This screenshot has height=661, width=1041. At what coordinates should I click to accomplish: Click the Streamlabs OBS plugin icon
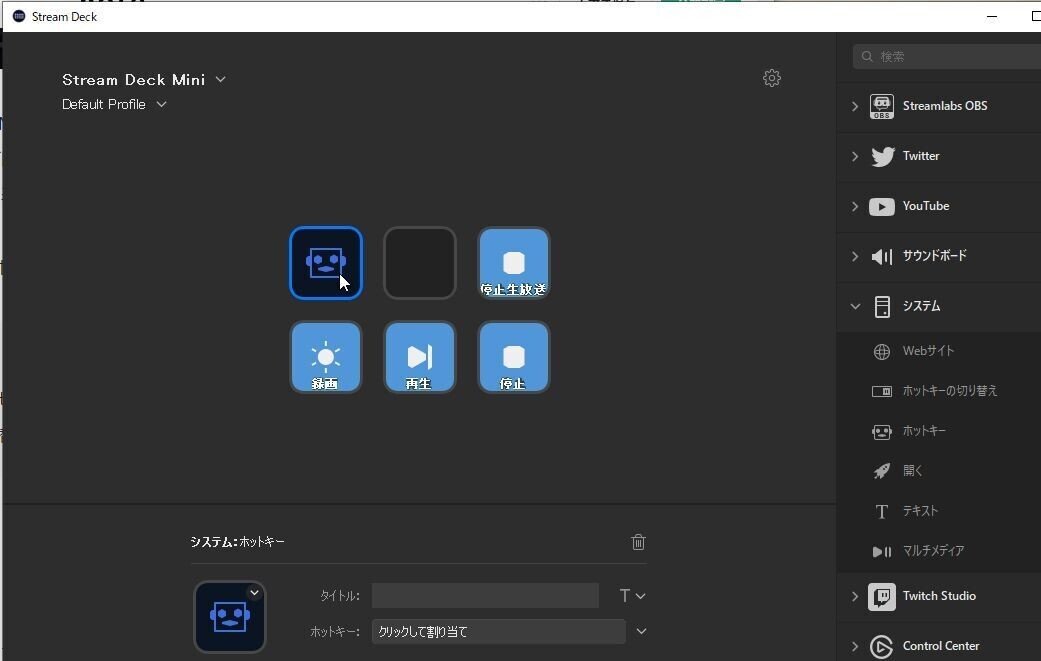coord(882,106)
